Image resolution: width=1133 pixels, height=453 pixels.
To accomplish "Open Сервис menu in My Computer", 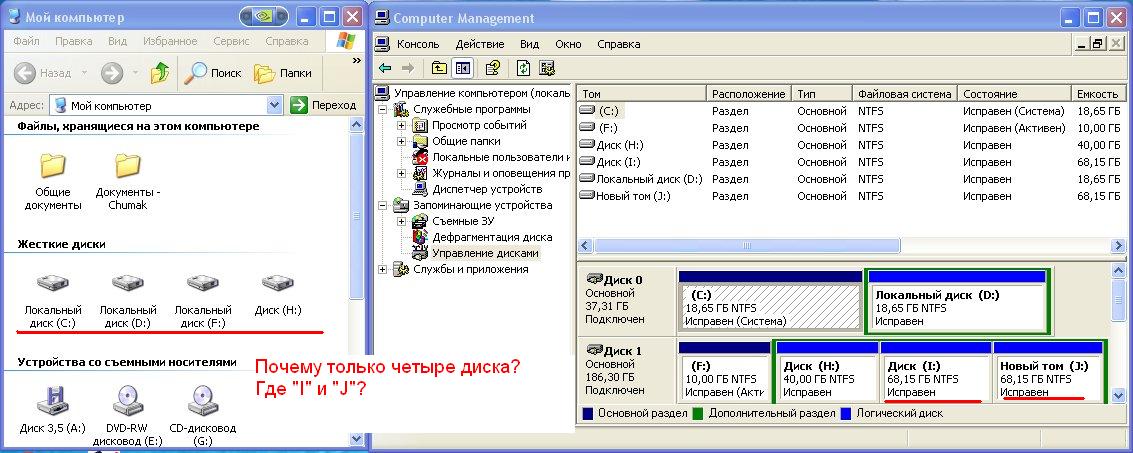I will coord(231,41).
